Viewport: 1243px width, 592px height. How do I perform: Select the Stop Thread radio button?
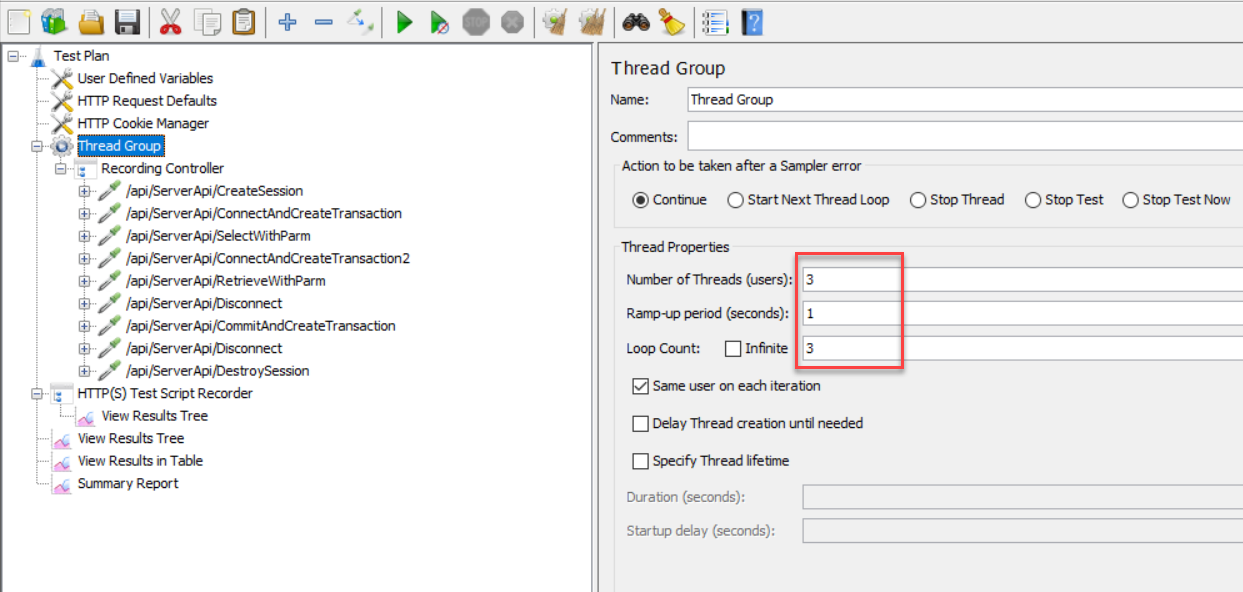[x=918, y=200]
